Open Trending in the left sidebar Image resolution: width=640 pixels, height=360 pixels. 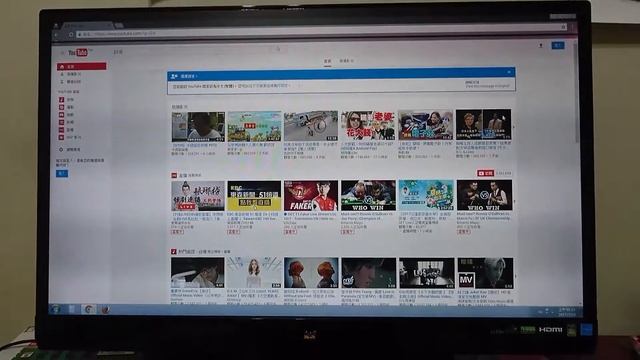70,74
